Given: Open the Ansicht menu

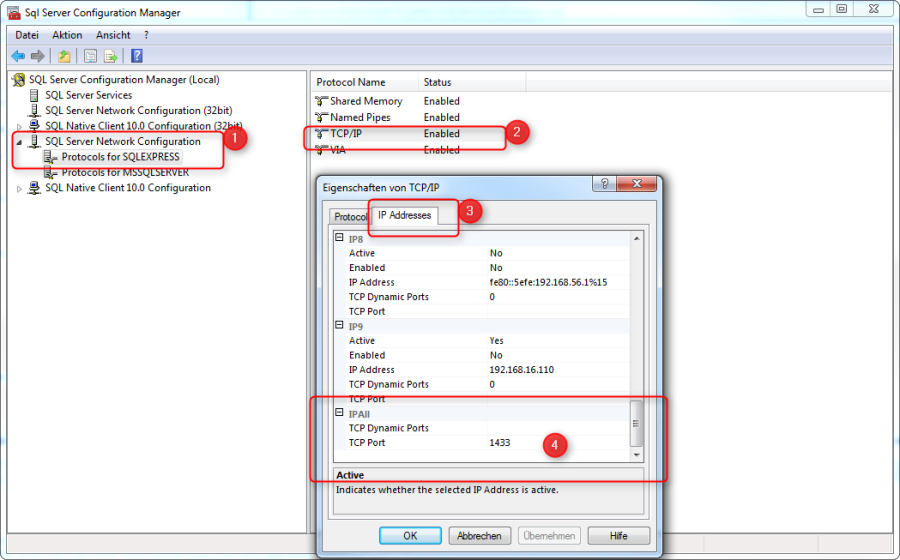Looking at the screenshot, I should pyautogui.click(x=113, y=35).
